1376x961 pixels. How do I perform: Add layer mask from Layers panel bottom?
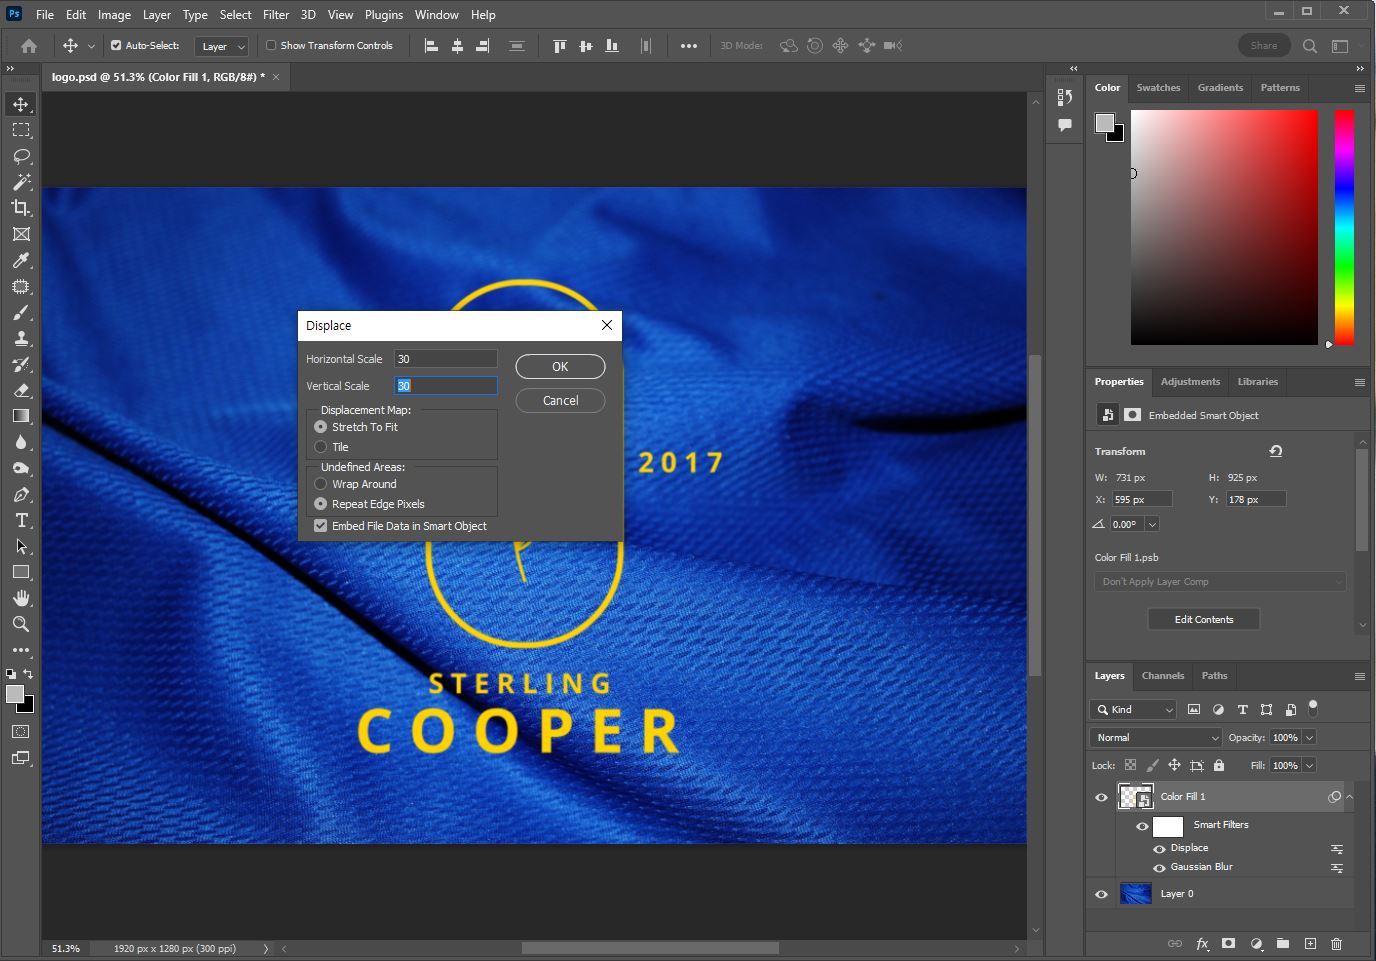click(1229, 943)
